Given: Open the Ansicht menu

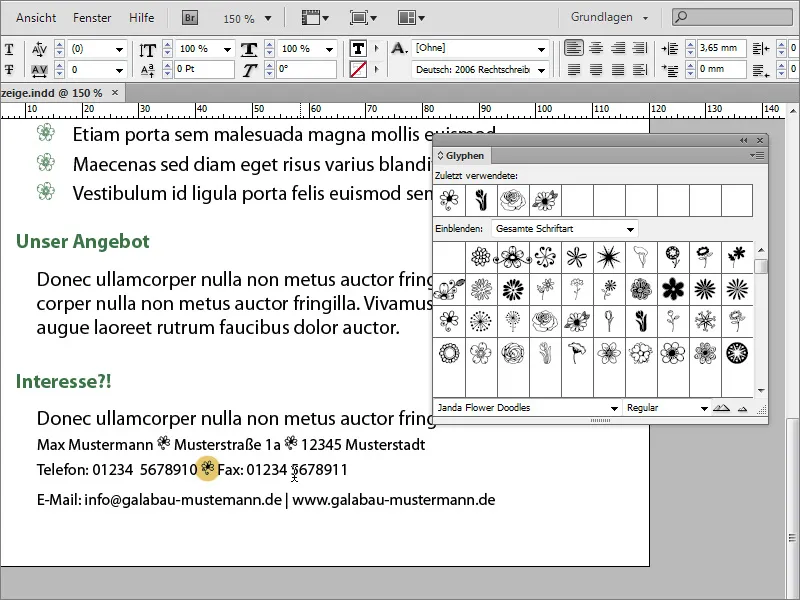Looking at the screenshot, I should 36,17.
